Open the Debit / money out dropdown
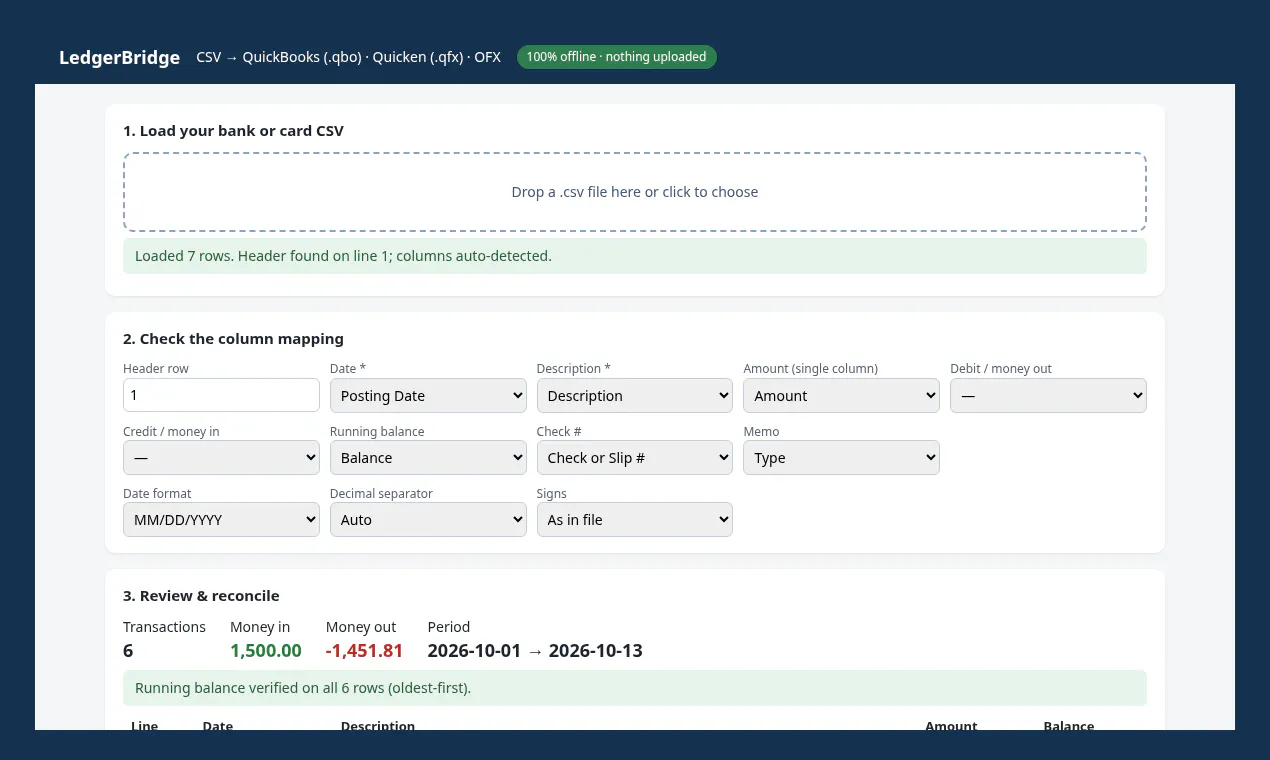Screen dimensions: 1270x760 pyautogui.click(x=1048, y=395)
